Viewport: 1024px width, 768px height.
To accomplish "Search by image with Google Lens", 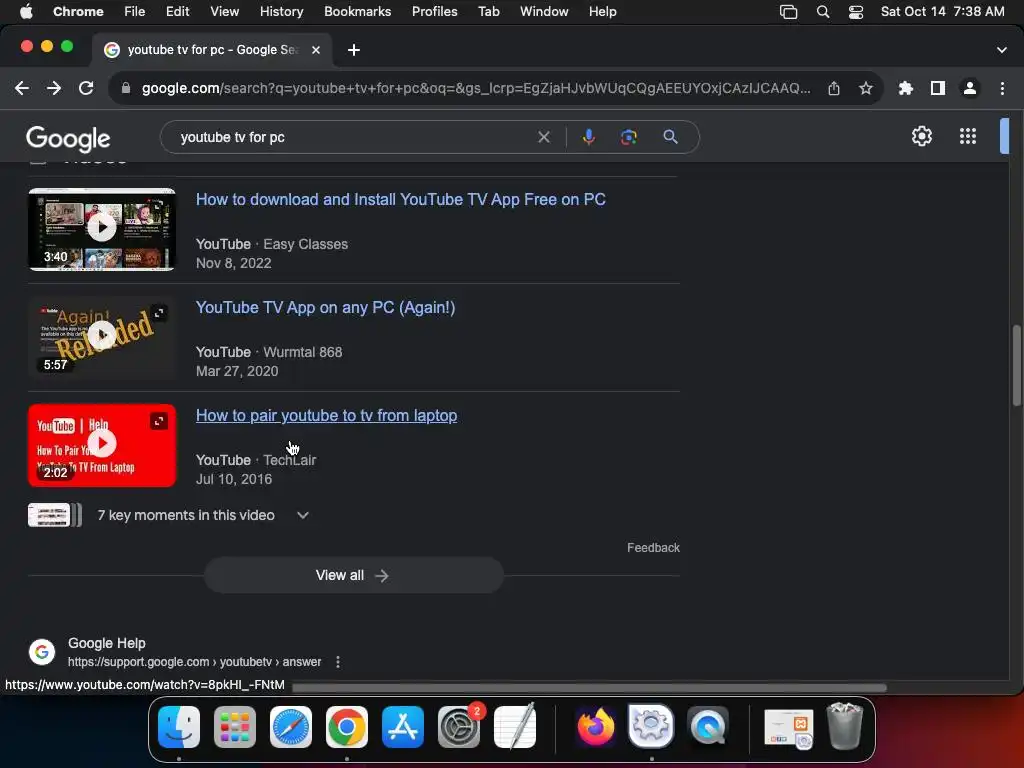I will coord(628,137).
